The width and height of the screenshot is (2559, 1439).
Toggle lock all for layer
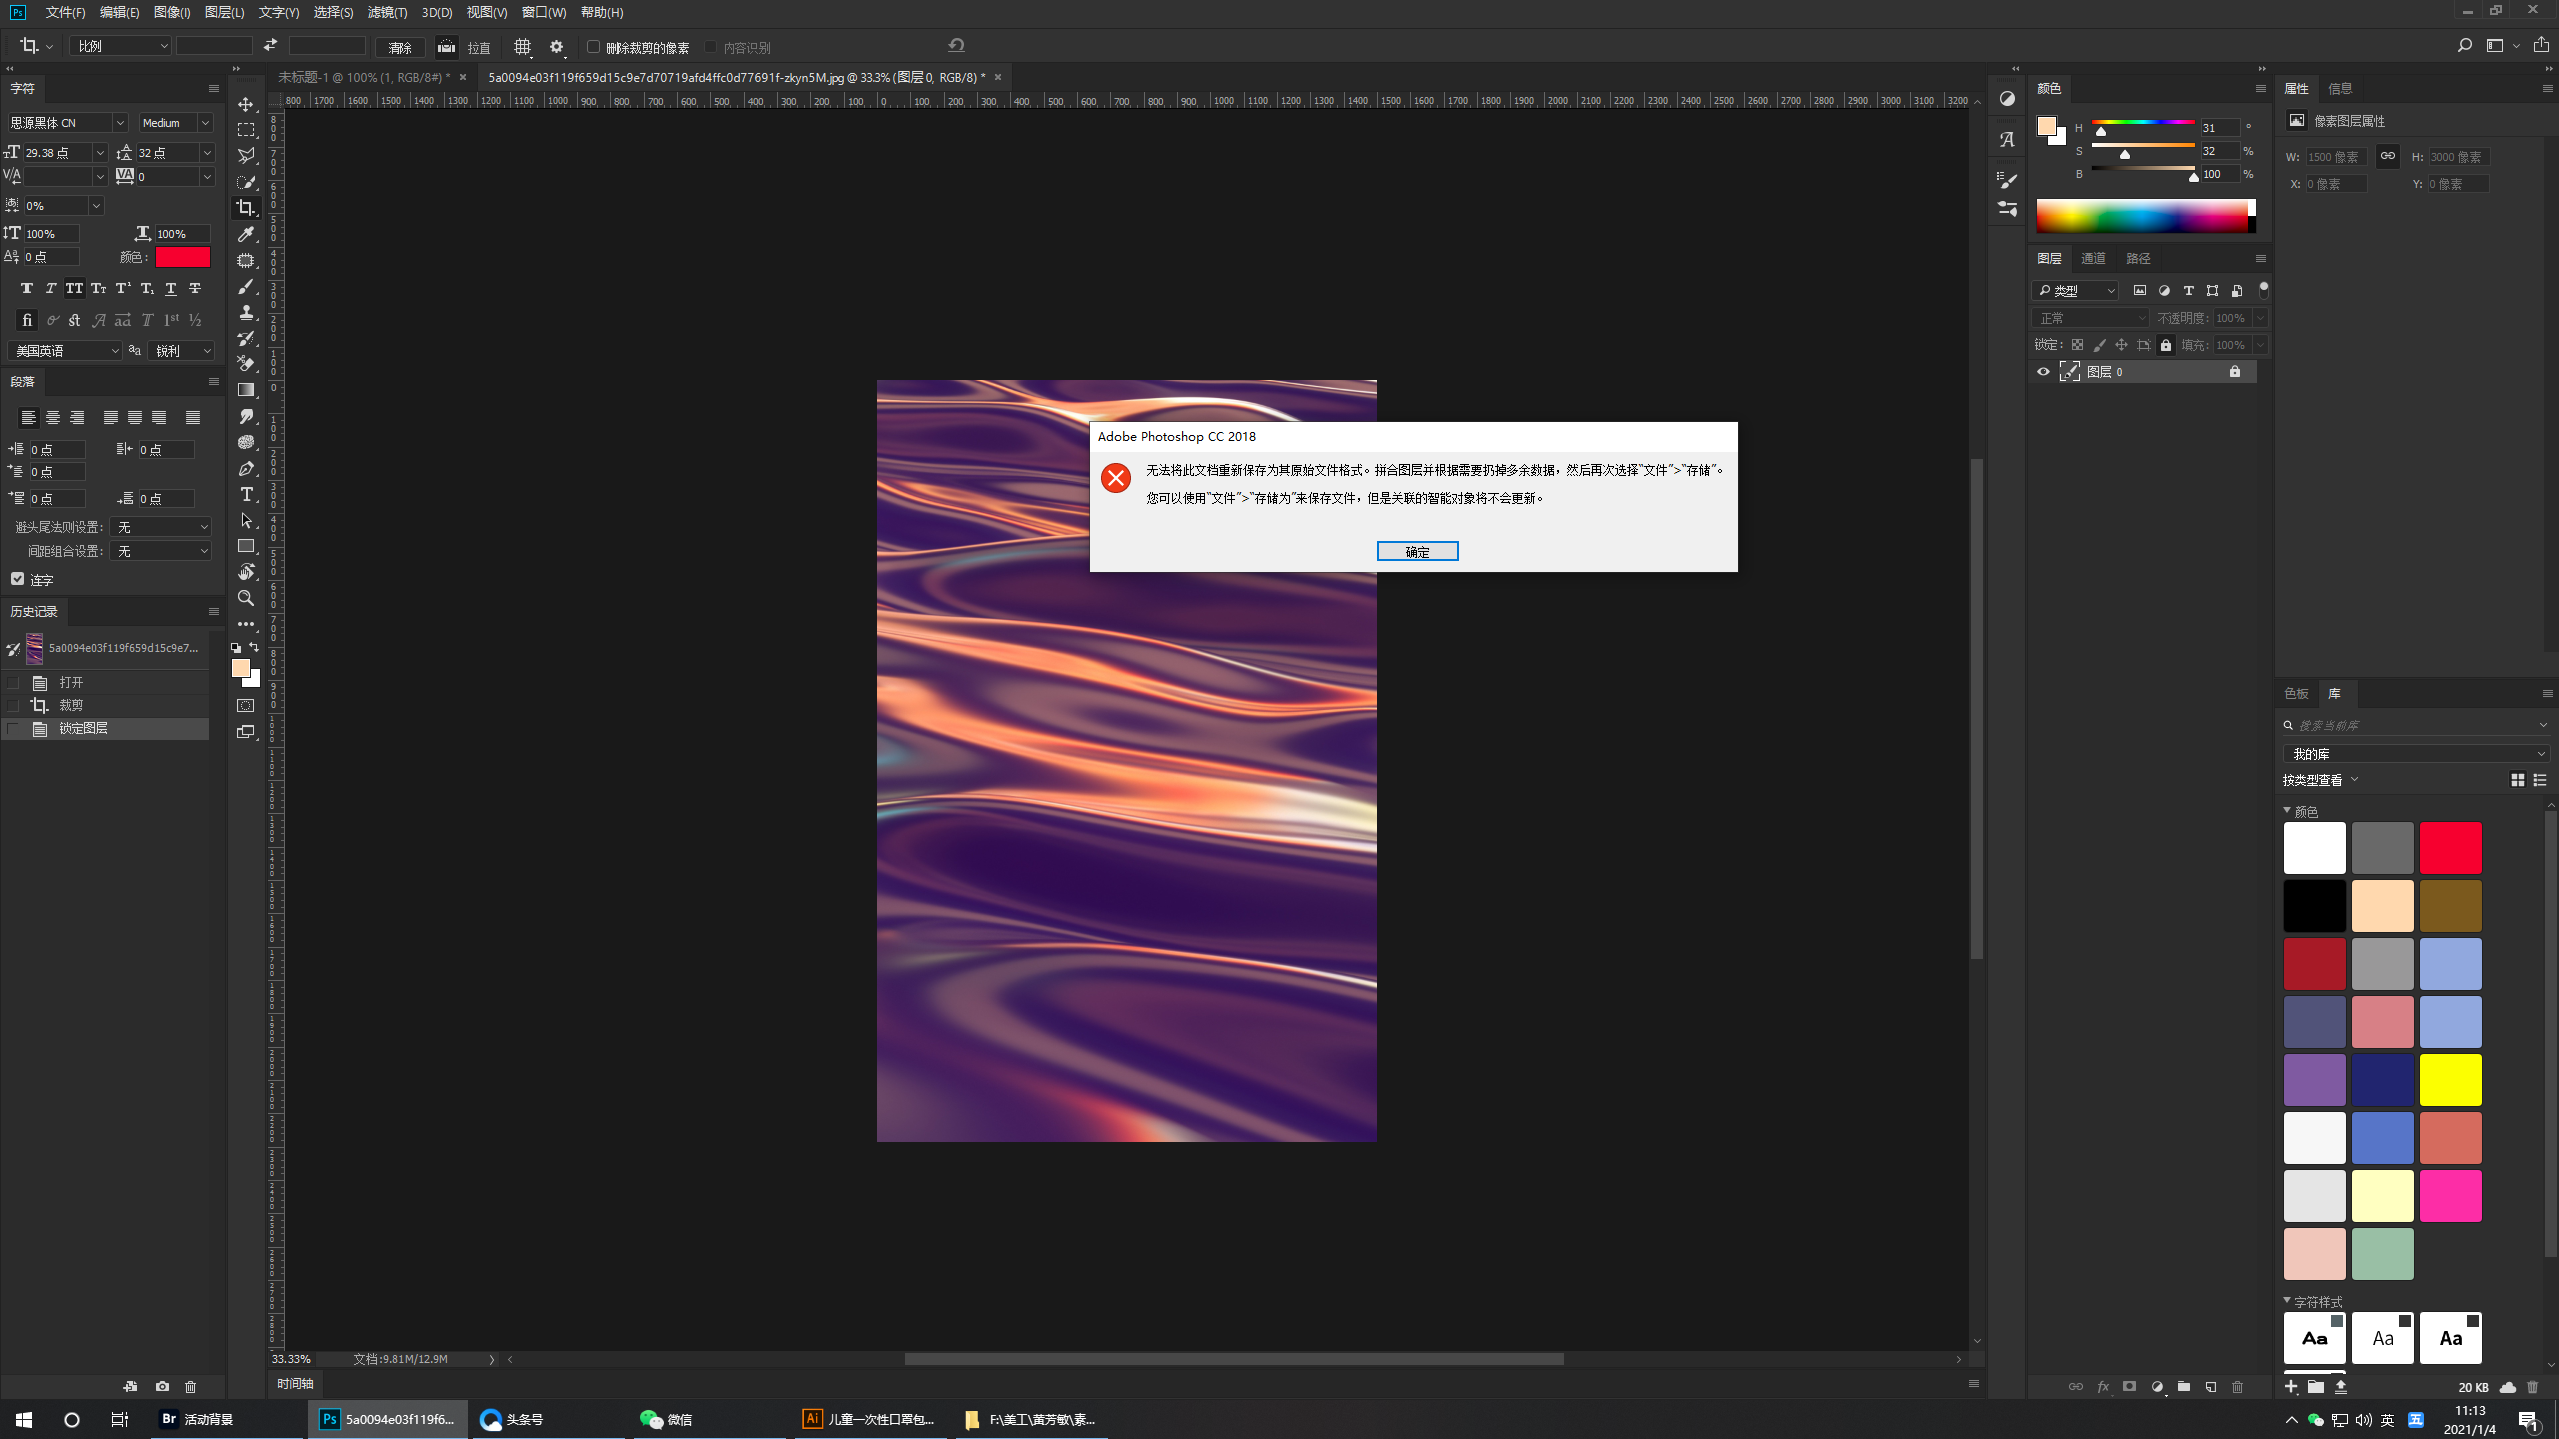2166,345
